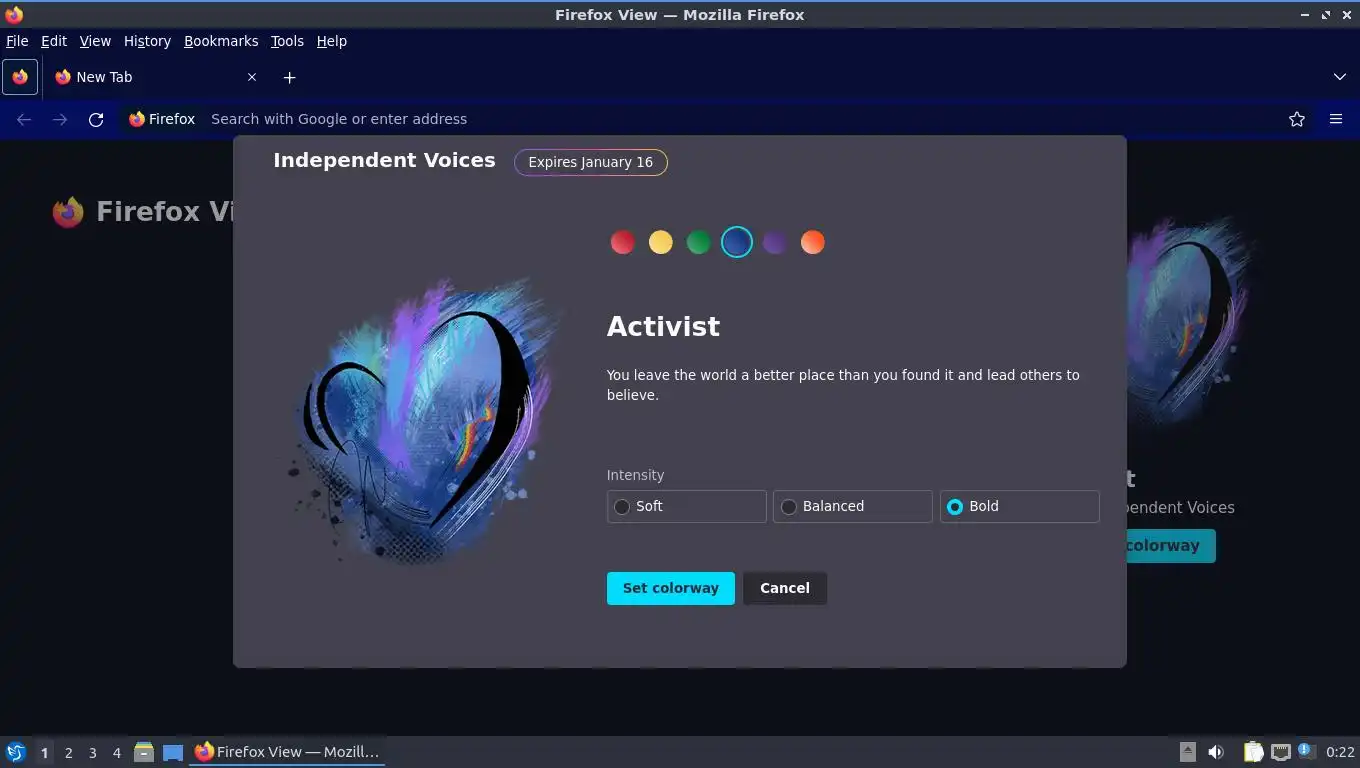Image resolution: width=1360 pixels, height=768 pixels.
Task: Open the Edit menu
Action: 54,41
